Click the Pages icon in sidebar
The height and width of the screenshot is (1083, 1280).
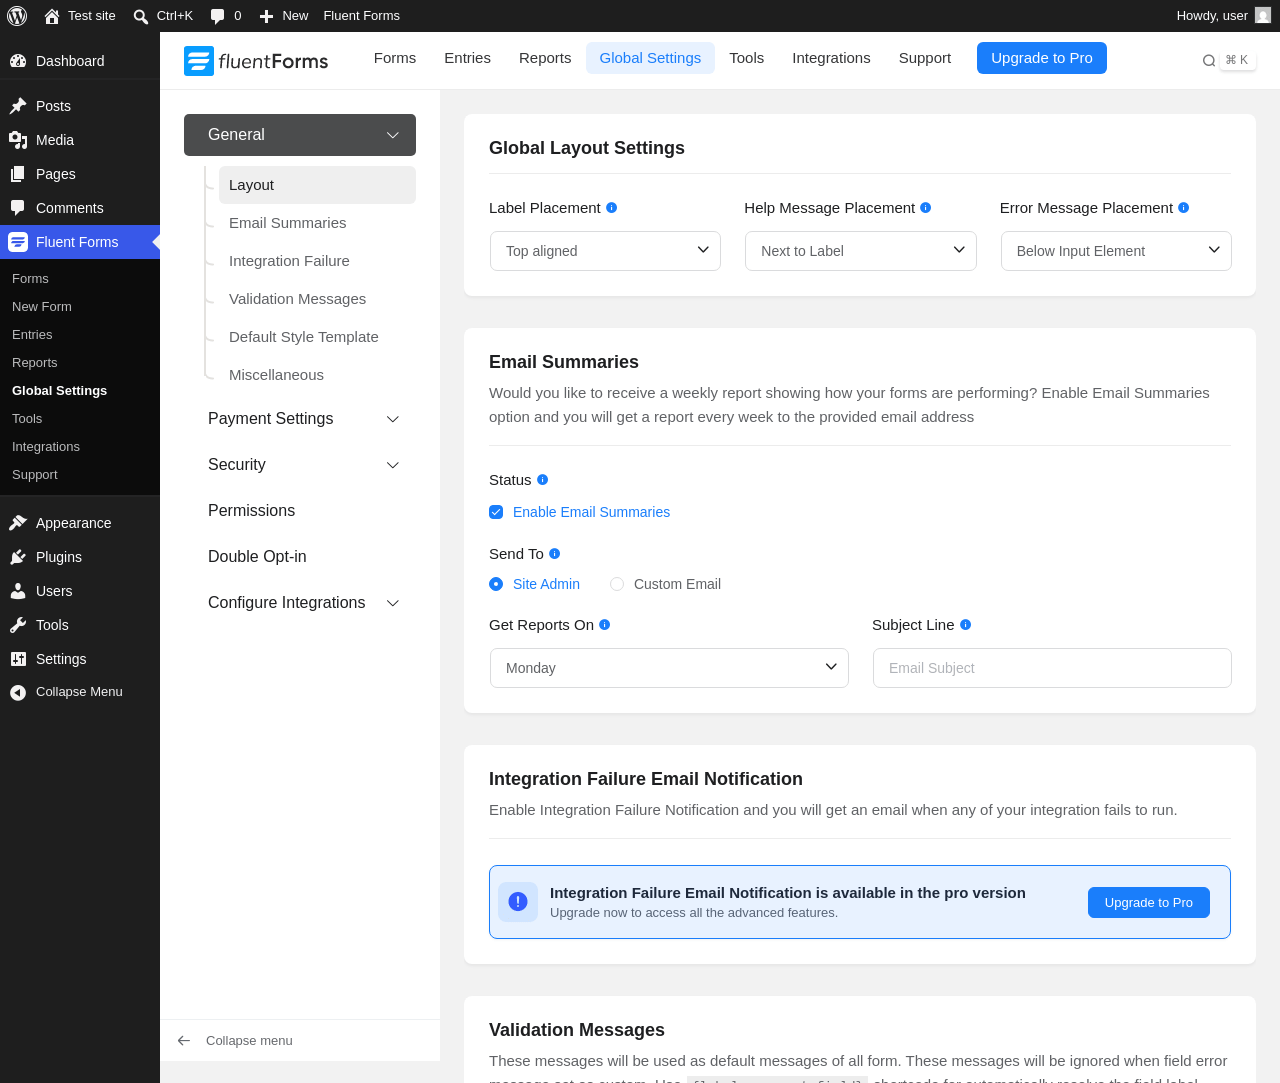[x=18, y=174]
